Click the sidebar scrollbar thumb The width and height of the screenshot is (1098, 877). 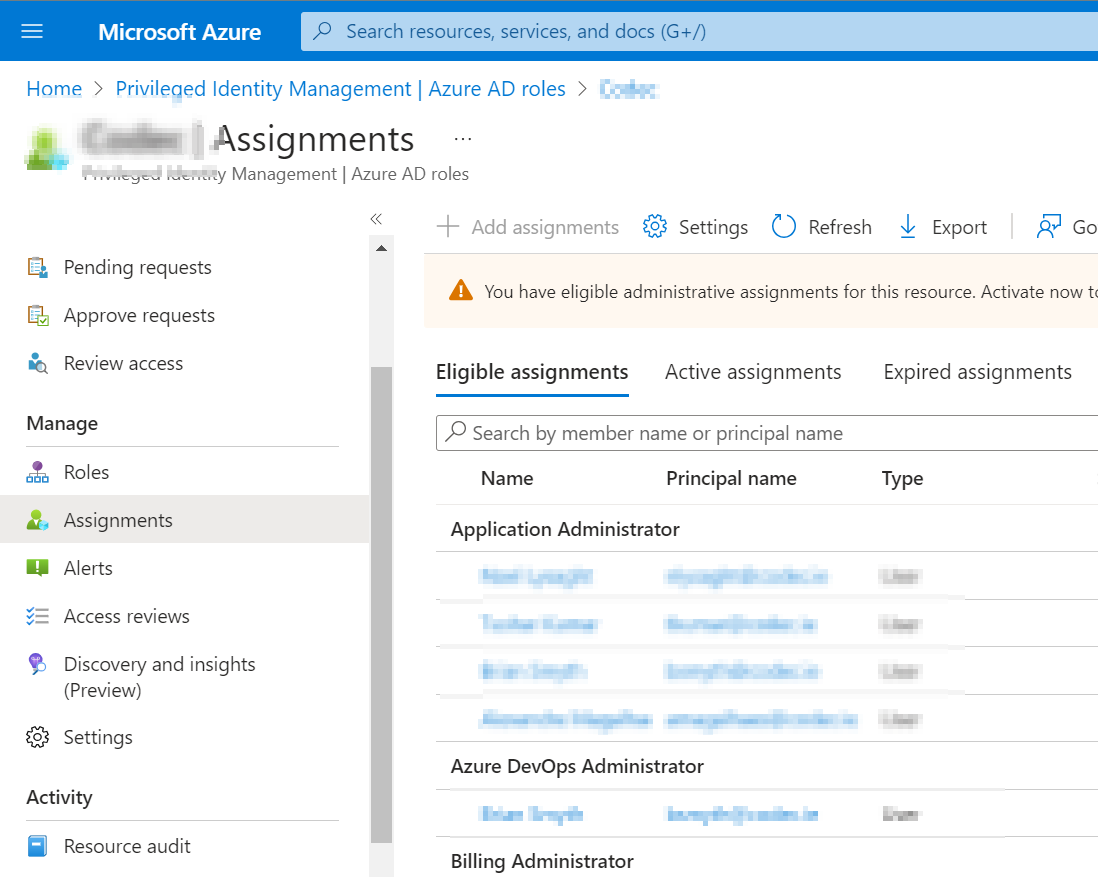click(x=382, y=605)
